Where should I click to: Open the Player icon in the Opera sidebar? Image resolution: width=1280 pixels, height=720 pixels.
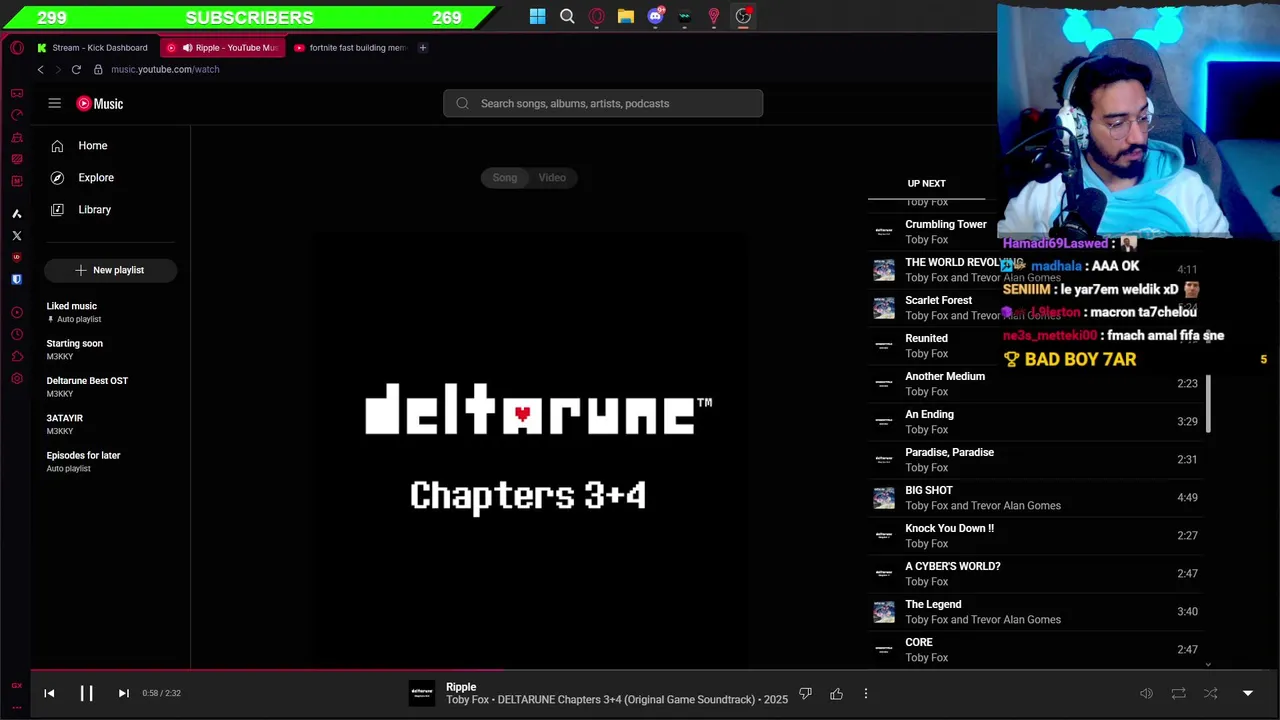[17, 313]
